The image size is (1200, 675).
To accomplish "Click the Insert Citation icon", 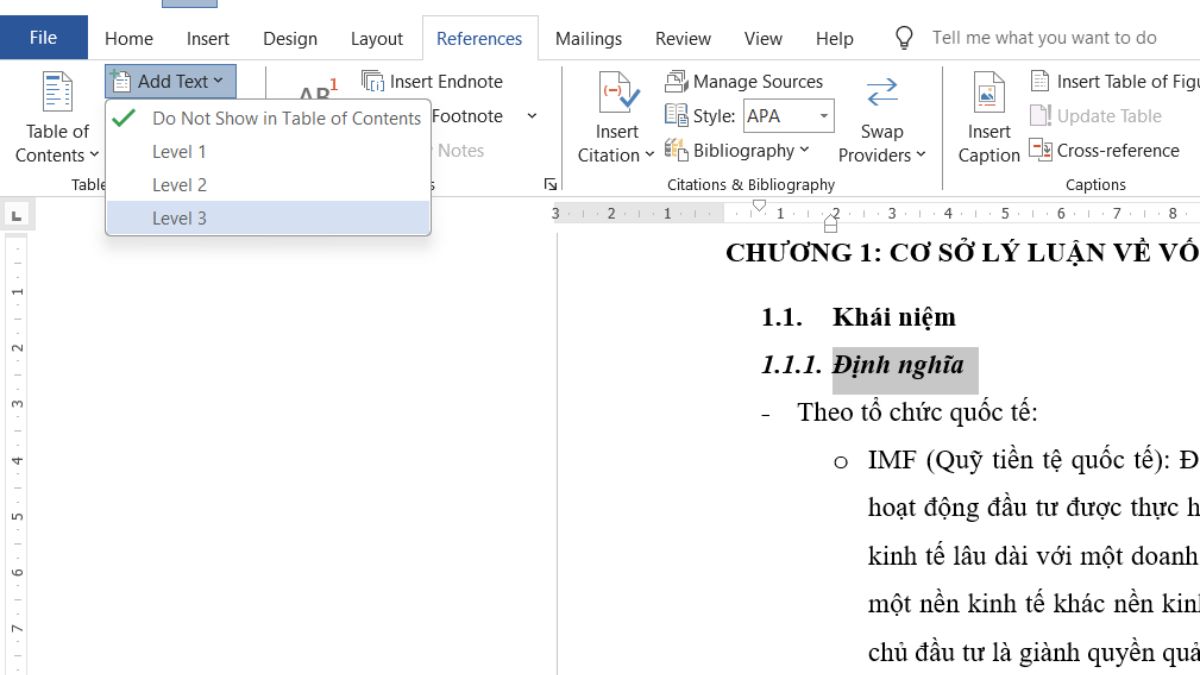I will pos(617,93).
